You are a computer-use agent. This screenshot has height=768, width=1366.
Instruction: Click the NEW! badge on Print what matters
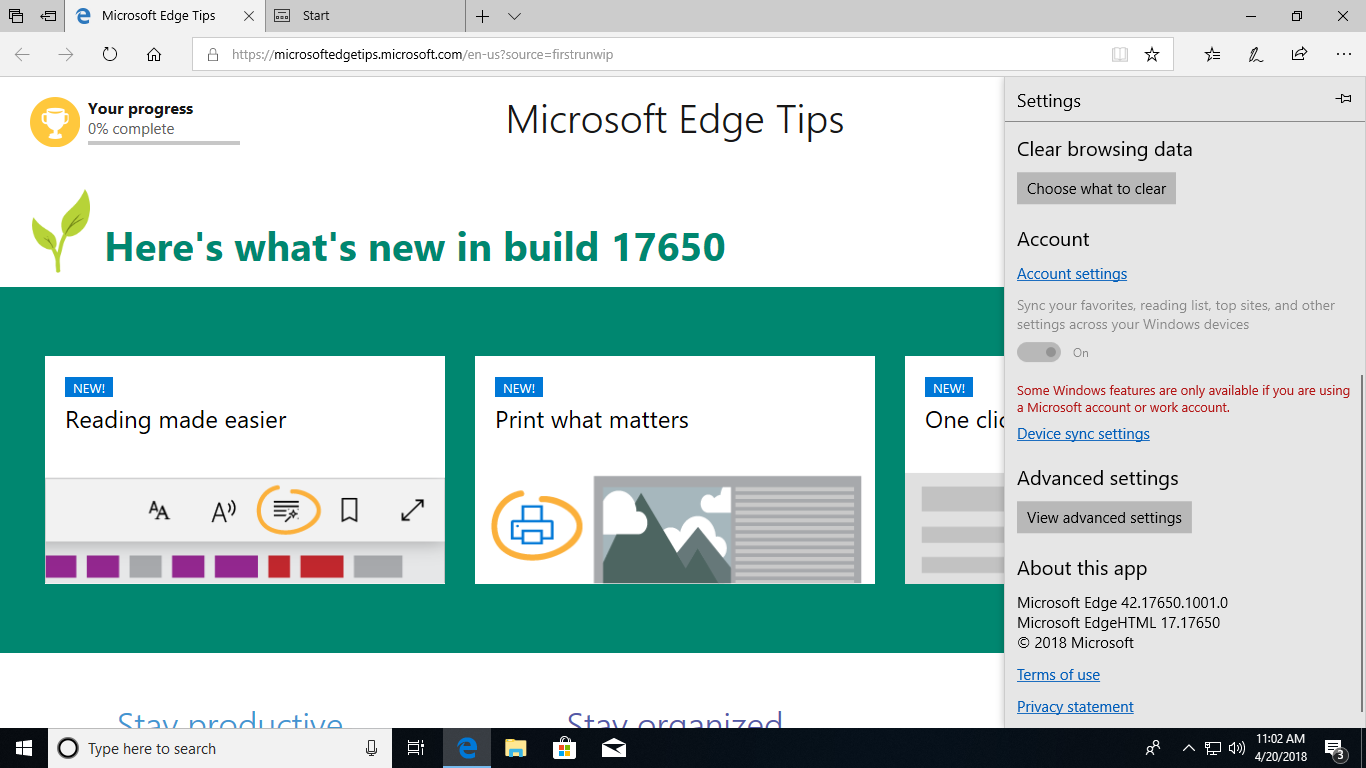519,388
